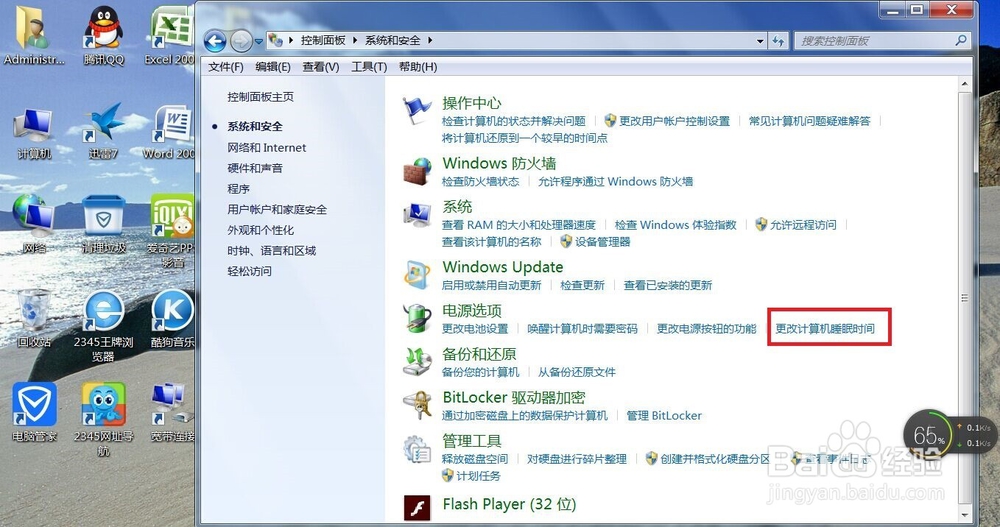Click the Forward navigation arrow button

coord(240,41)
